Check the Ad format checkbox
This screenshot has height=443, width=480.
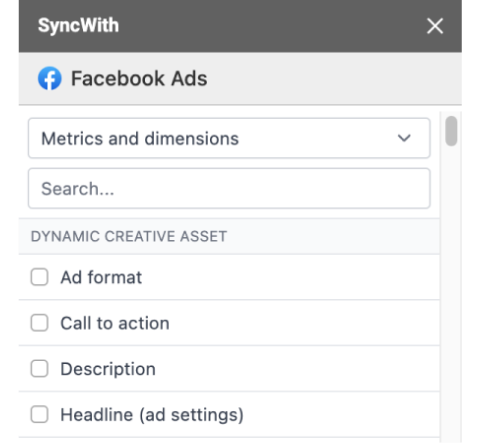coord(39,277)
